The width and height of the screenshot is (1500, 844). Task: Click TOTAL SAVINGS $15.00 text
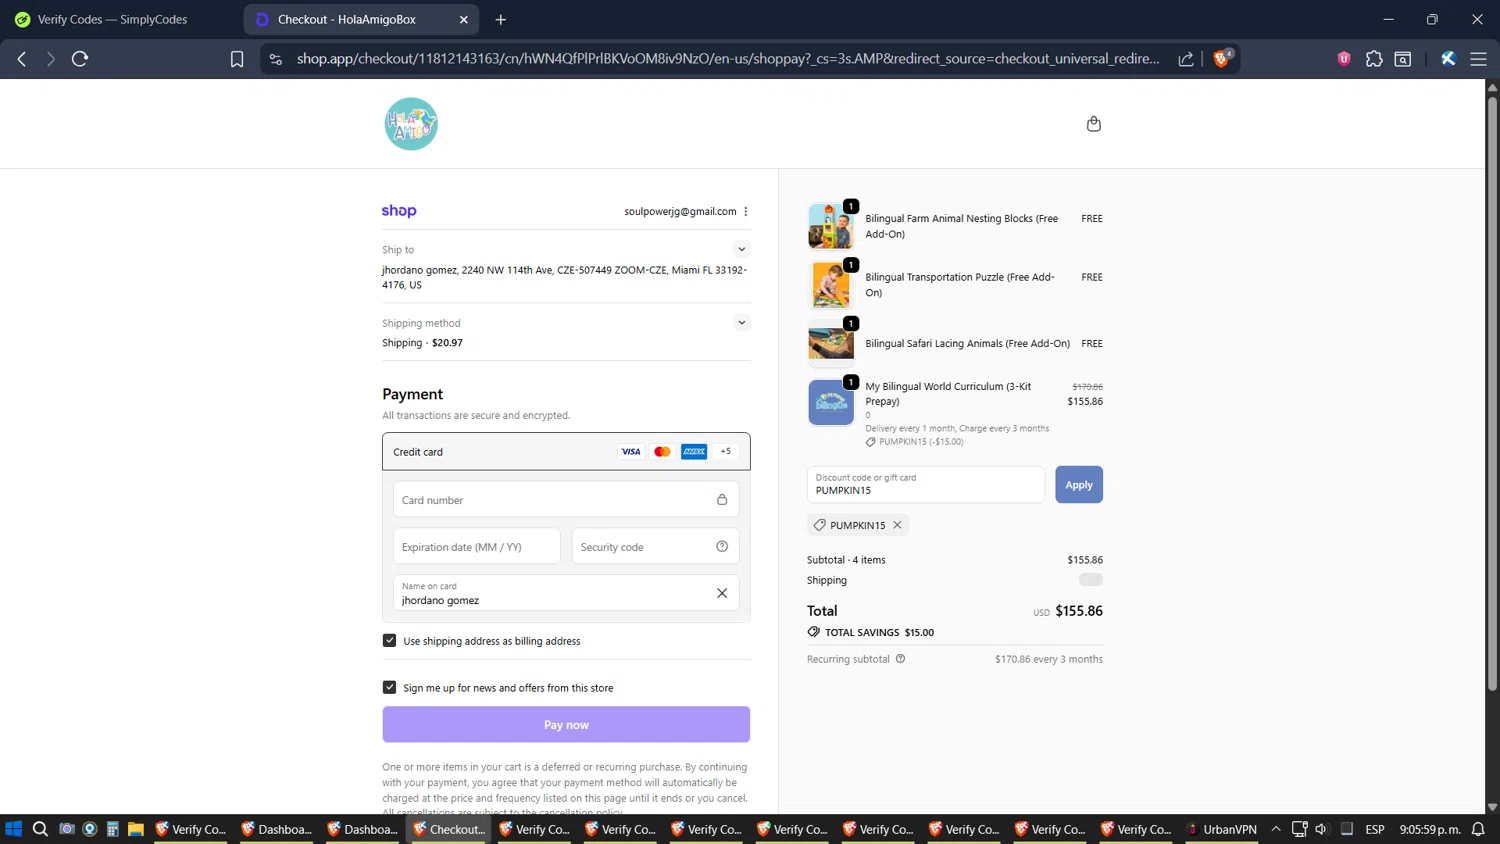pyautogui.click(x=879, y=632)
